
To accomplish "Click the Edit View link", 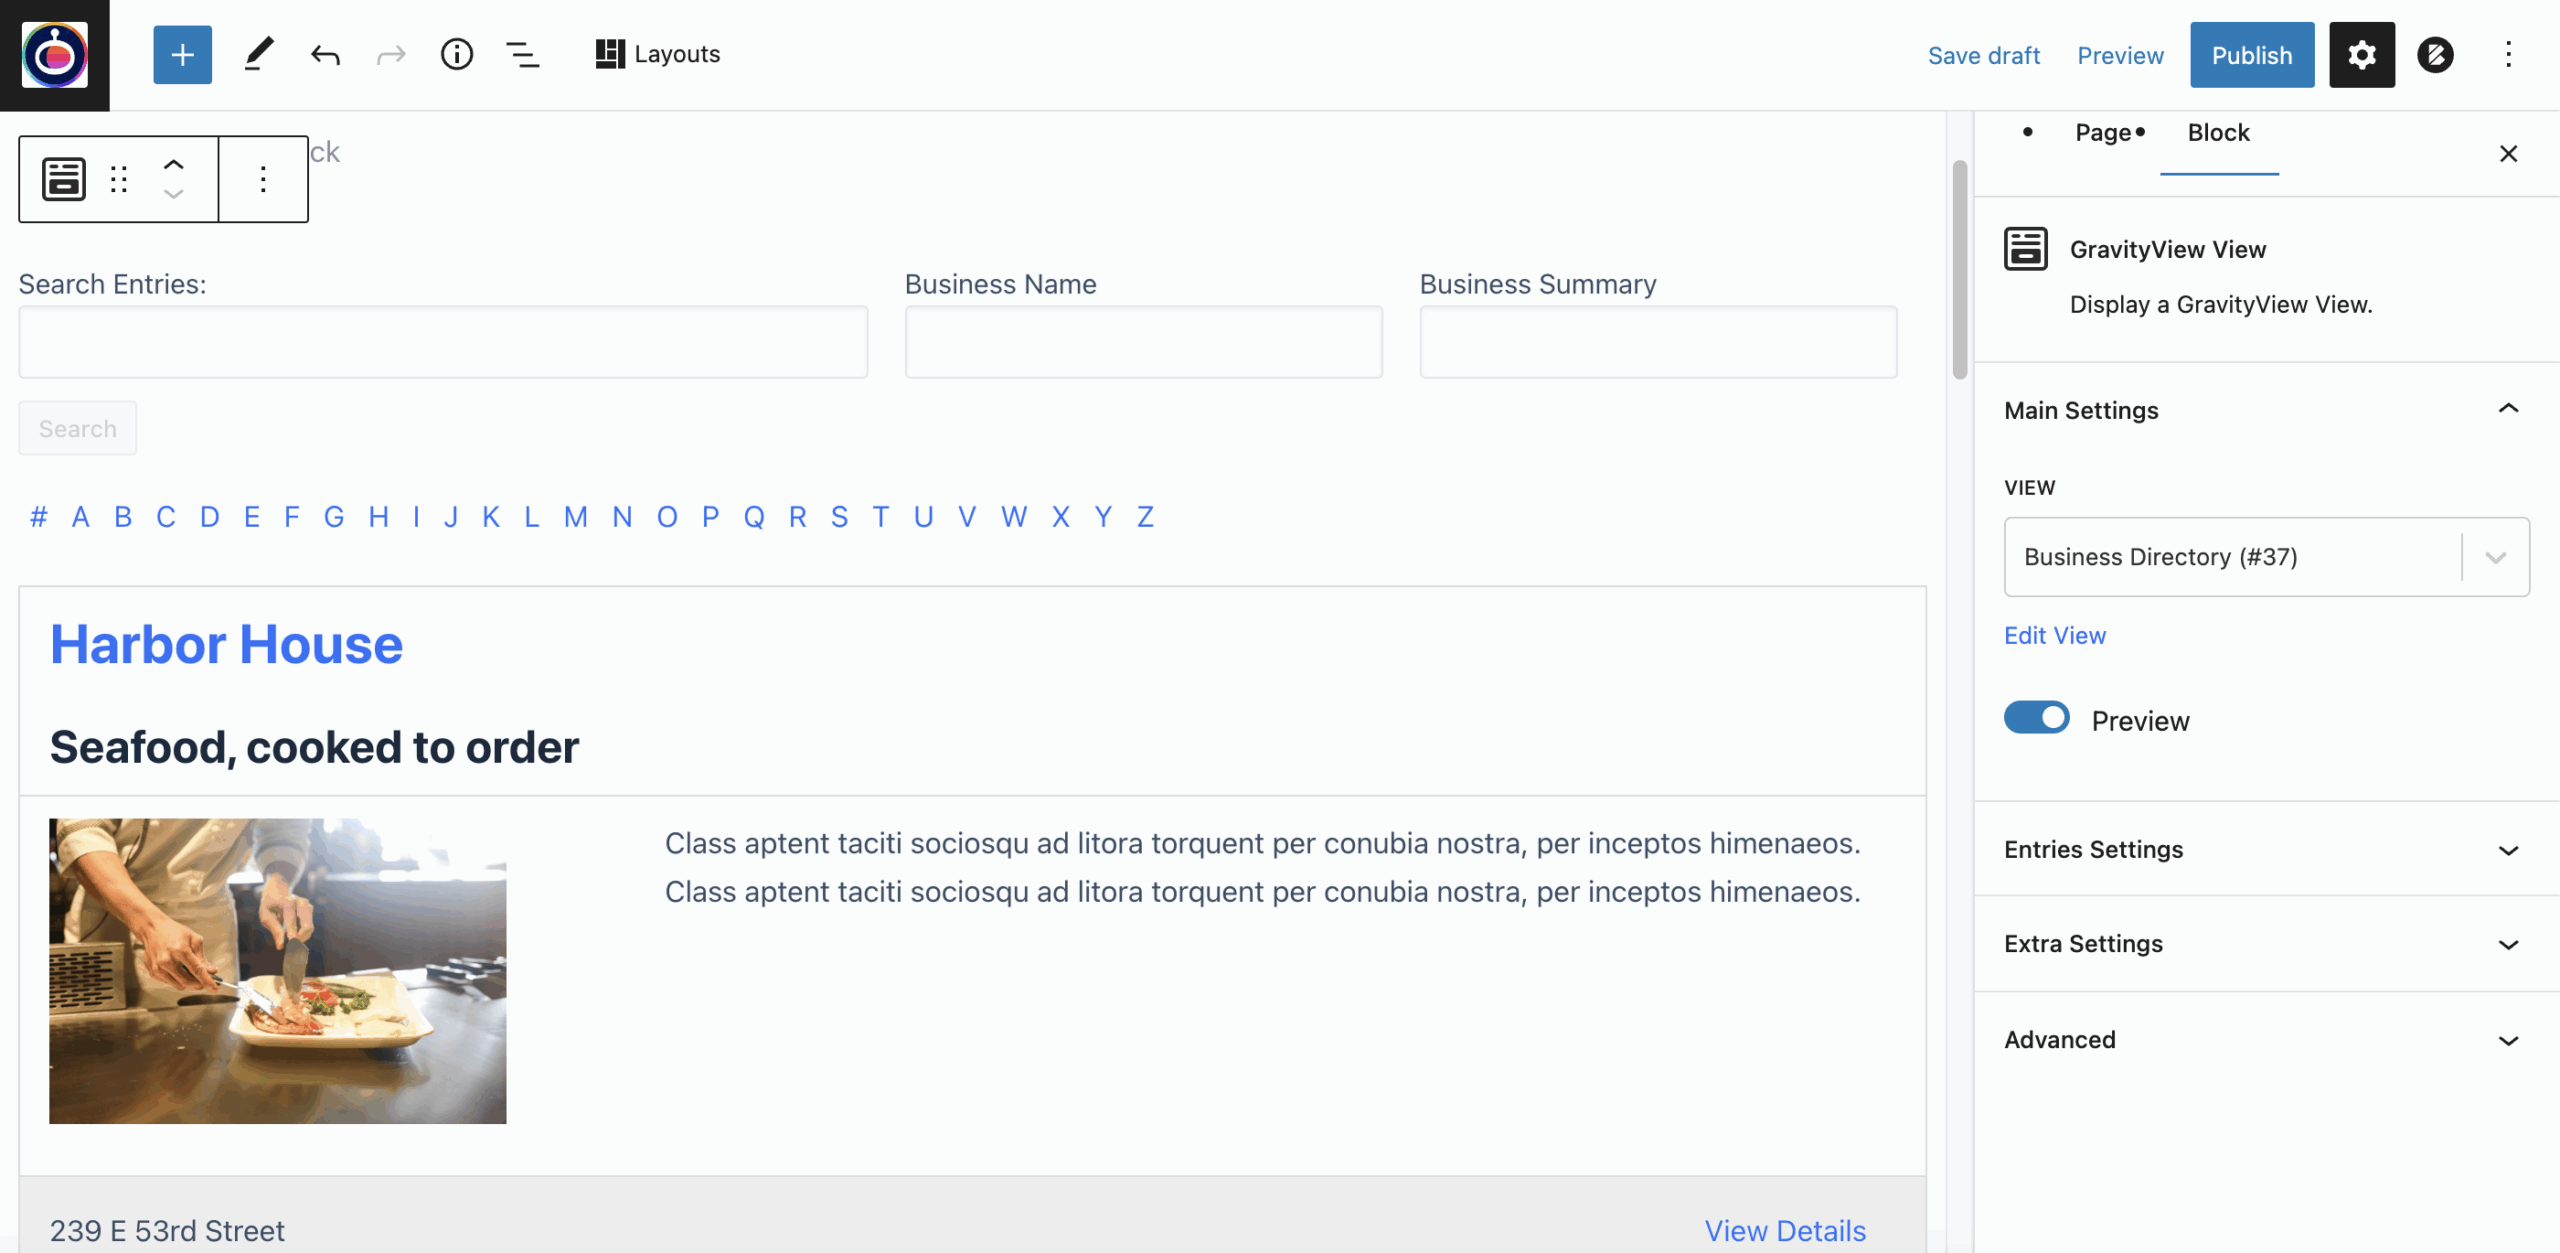I will [x=2054, y=636].
